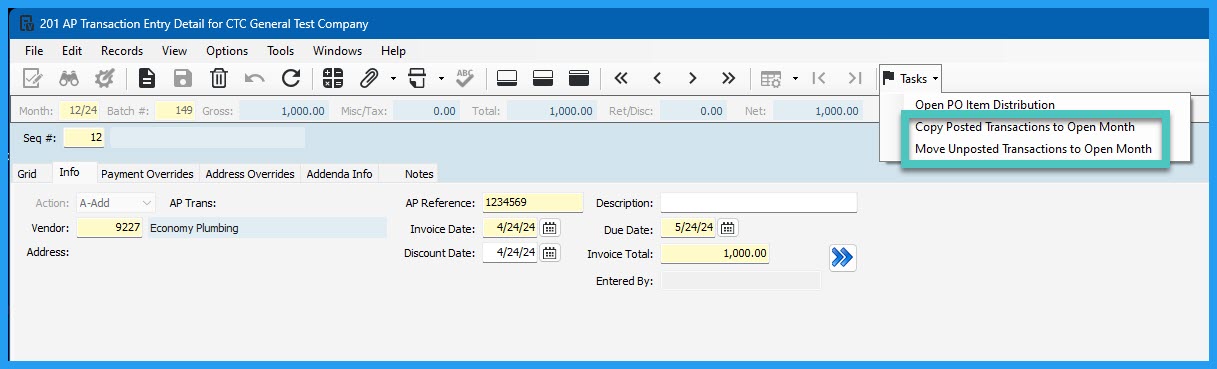
Task: Switch to the Payment Overrides tab
Action: pyautogui.click(x=147, y=174)
